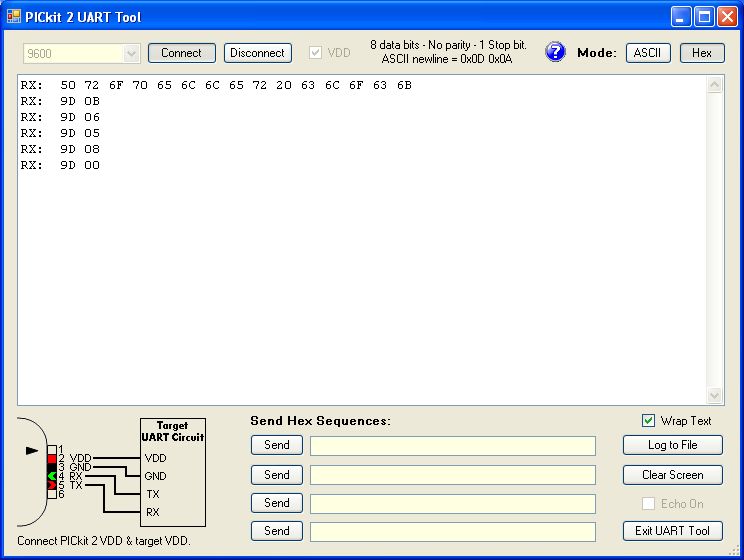The height and width of the screenshot is (560, 744).
Task: Click the 'RX: 9D 05' line
Action: click(x=60, y=133)
